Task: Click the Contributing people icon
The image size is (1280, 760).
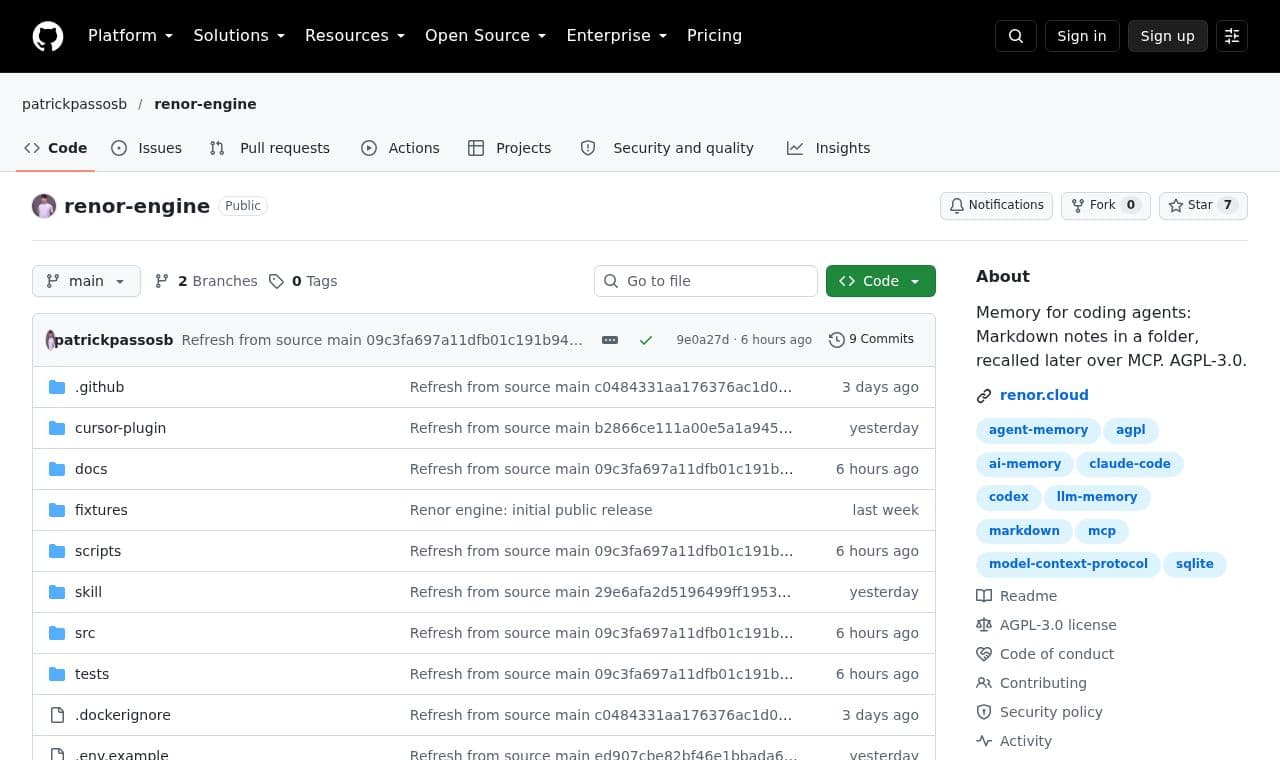Action: [984, 683]
